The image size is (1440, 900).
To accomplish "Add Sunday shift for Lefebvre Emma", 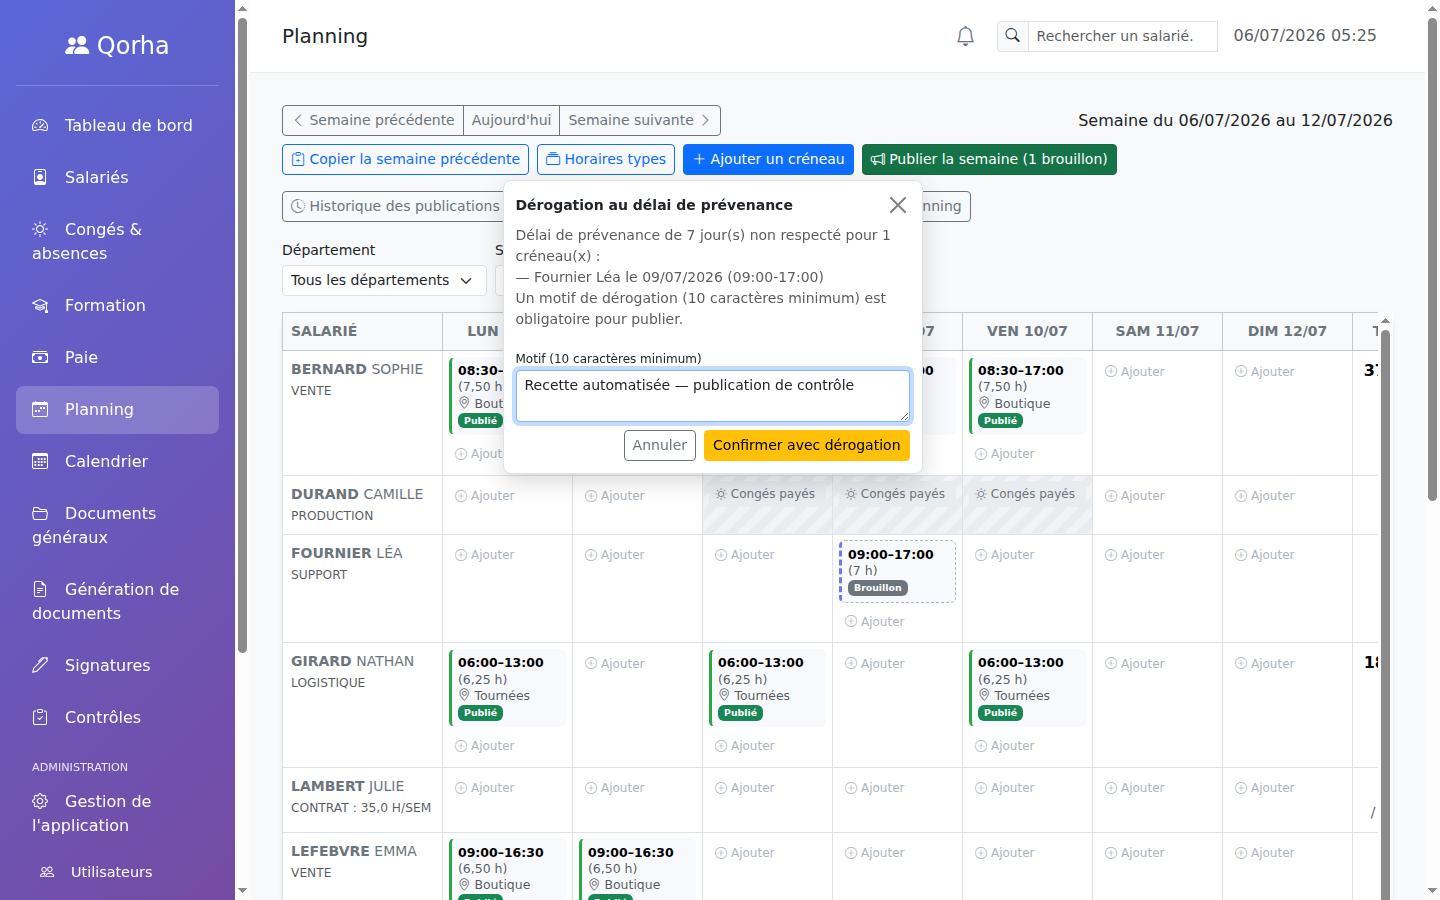I will pyautogui.click(x=1265, y=853).
